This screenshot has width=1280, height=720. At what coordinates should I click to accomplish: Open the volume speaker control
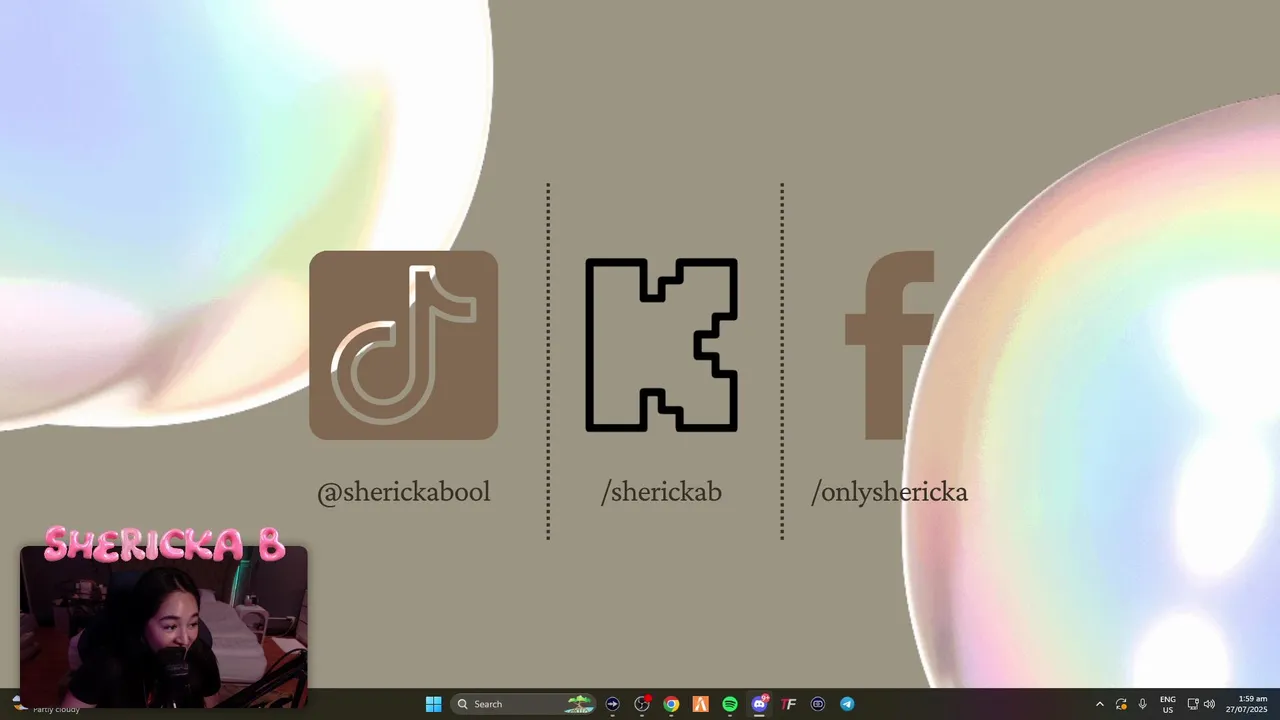tap(1210, 704)
